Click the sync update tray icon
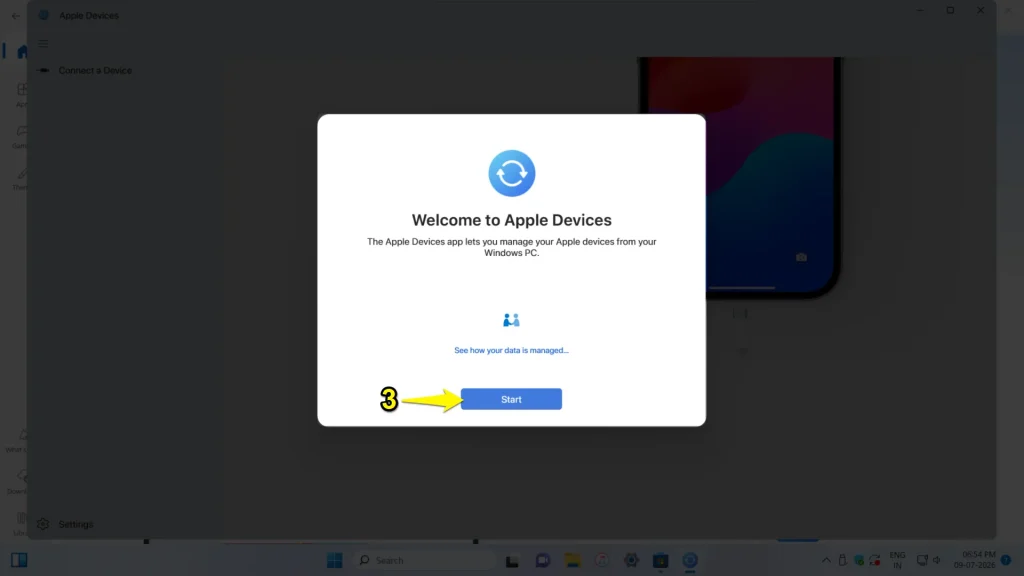This screenshot has width=1024, height=576. pyautogui.click(x=875, y=560)
